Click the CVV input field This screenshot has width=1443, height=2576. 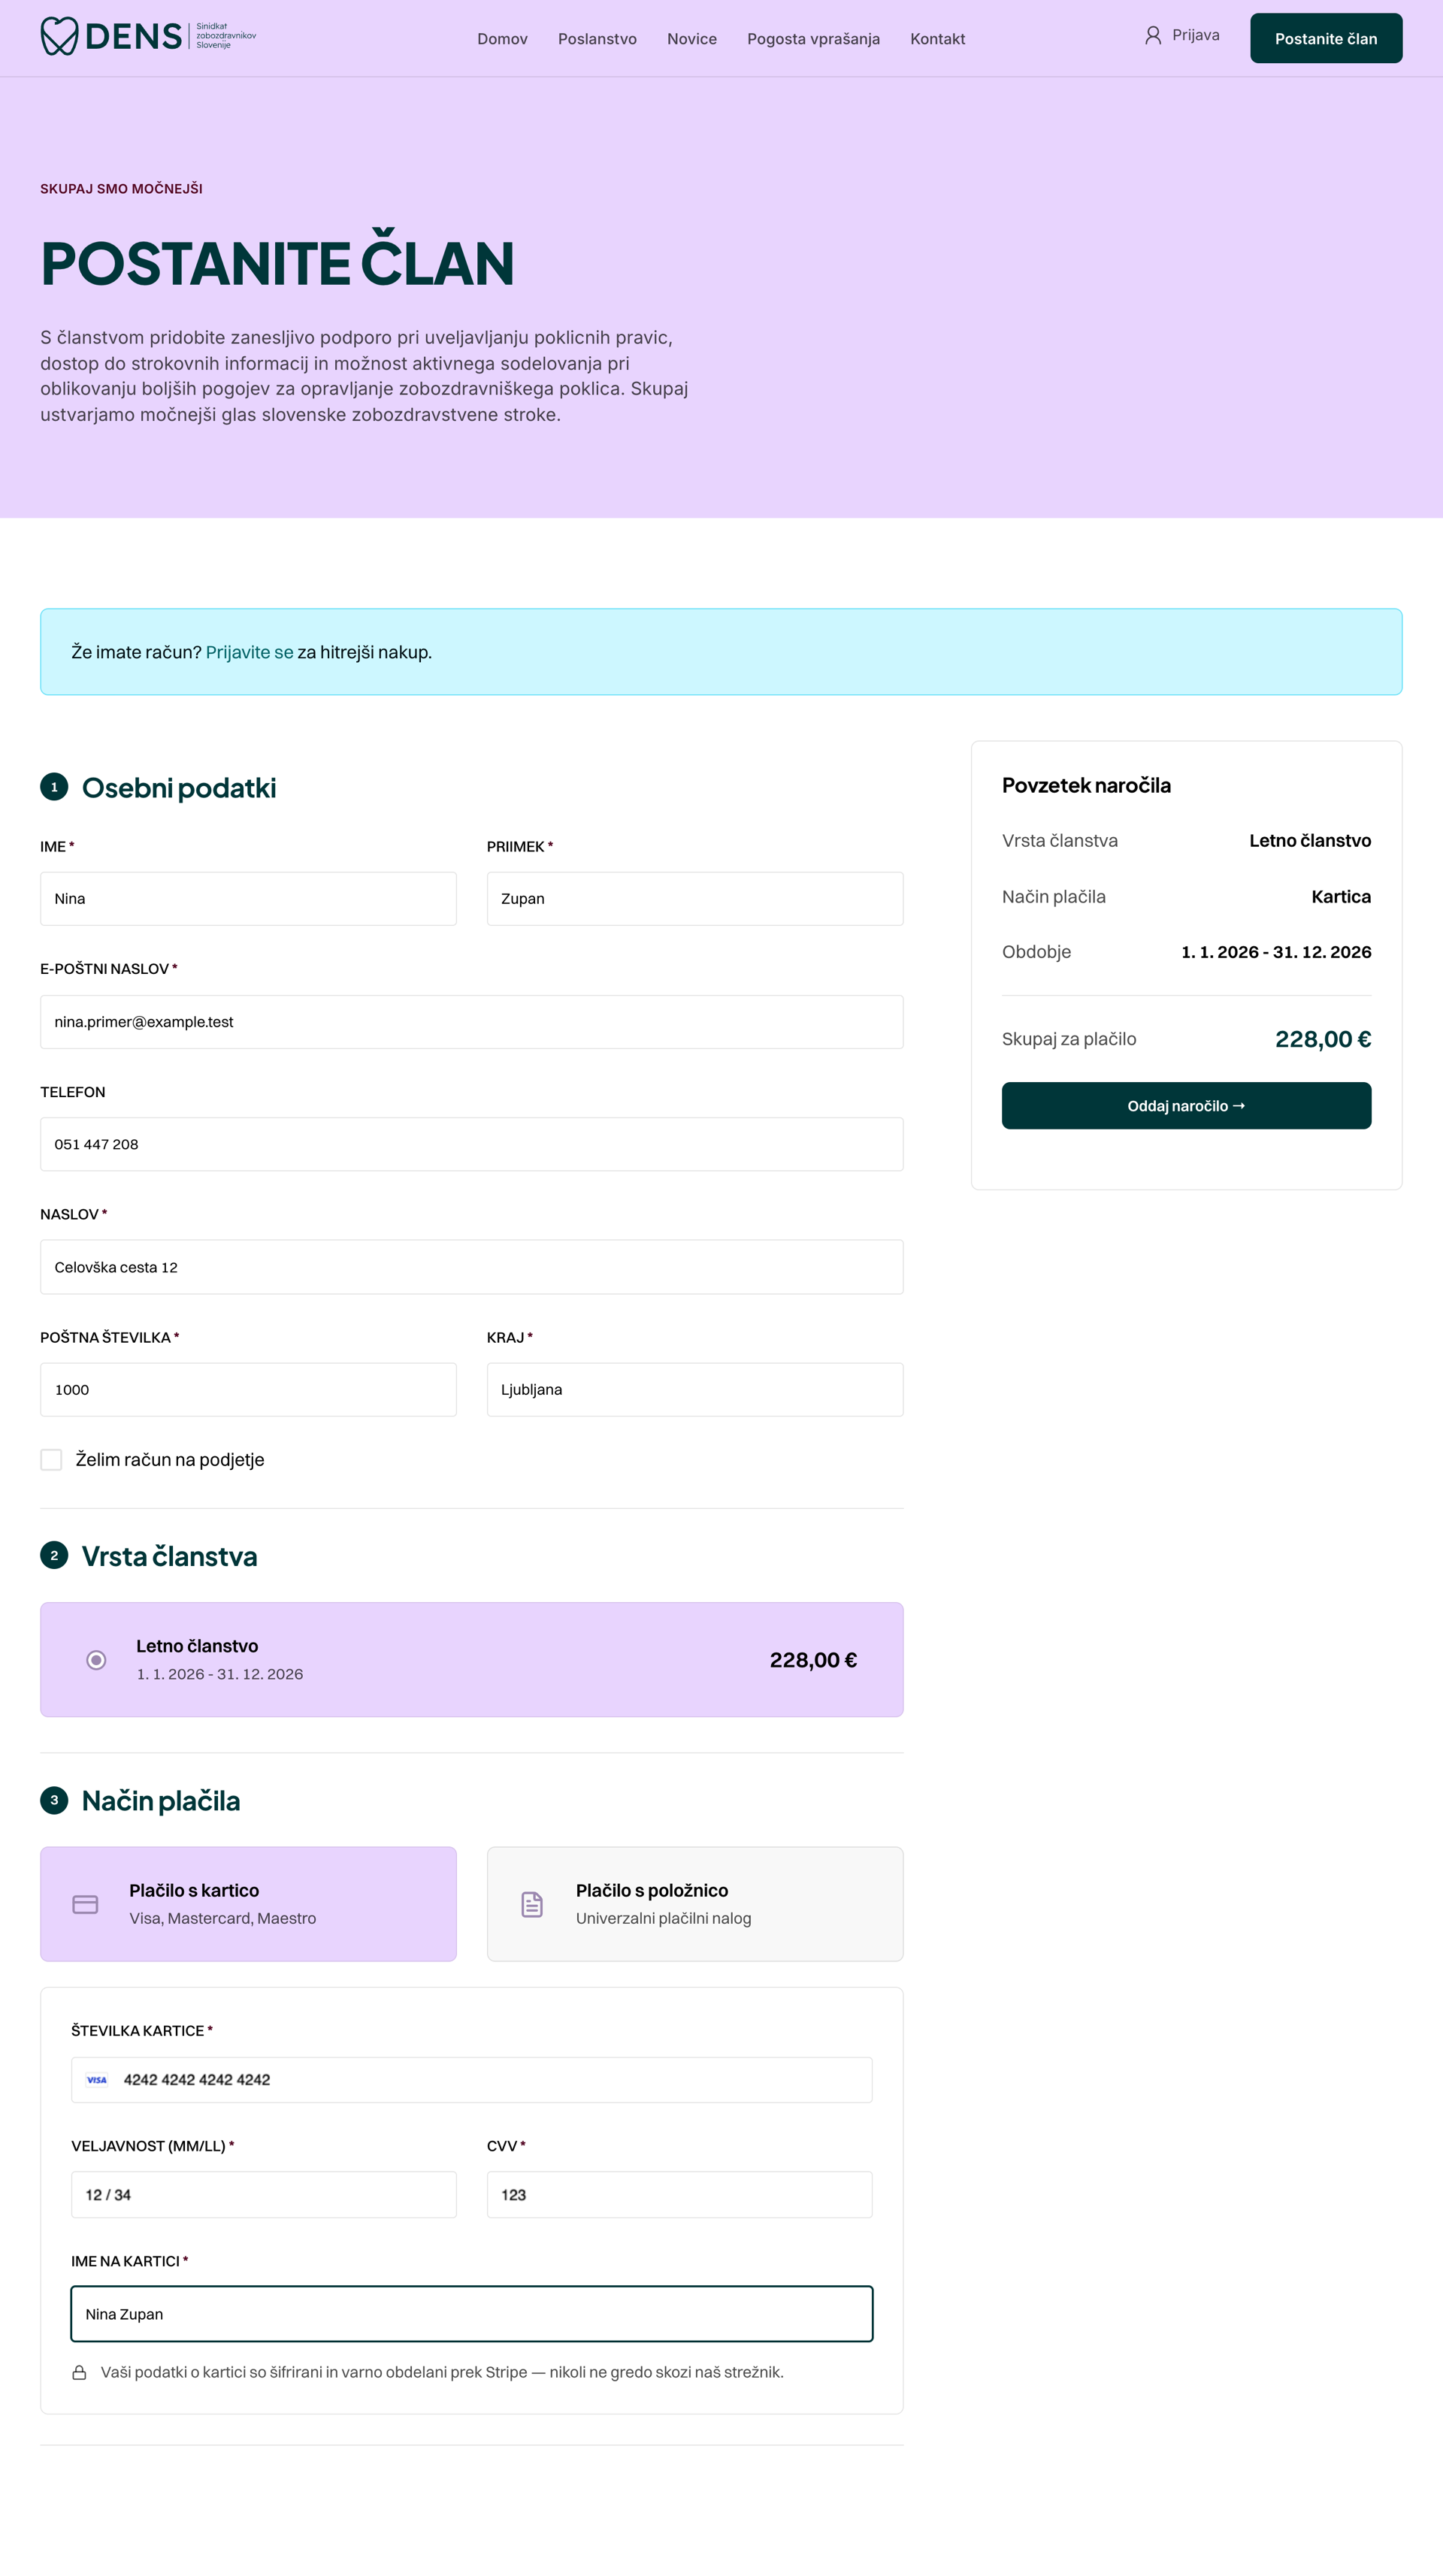[x=680, y=2195]
